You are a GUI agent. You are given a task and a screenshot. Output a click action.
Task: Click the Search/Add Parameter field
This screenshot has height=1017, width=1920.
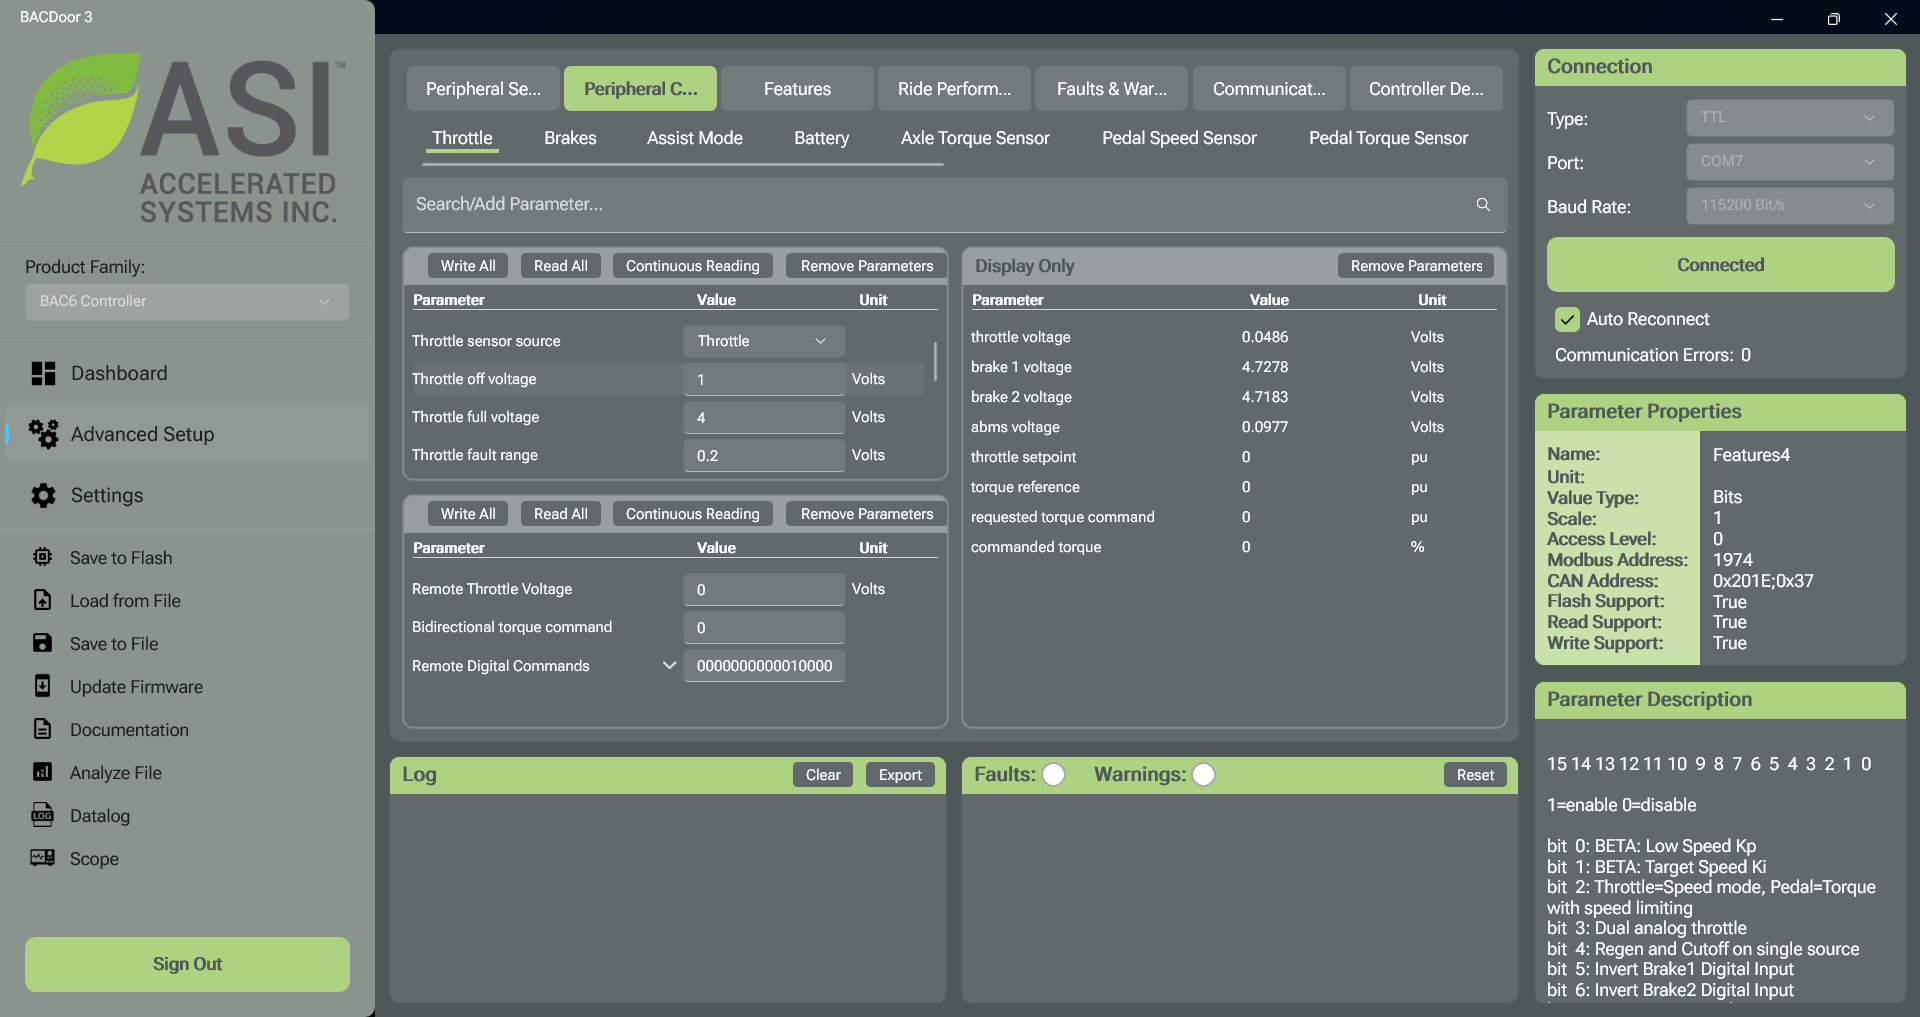click(954, 205)
